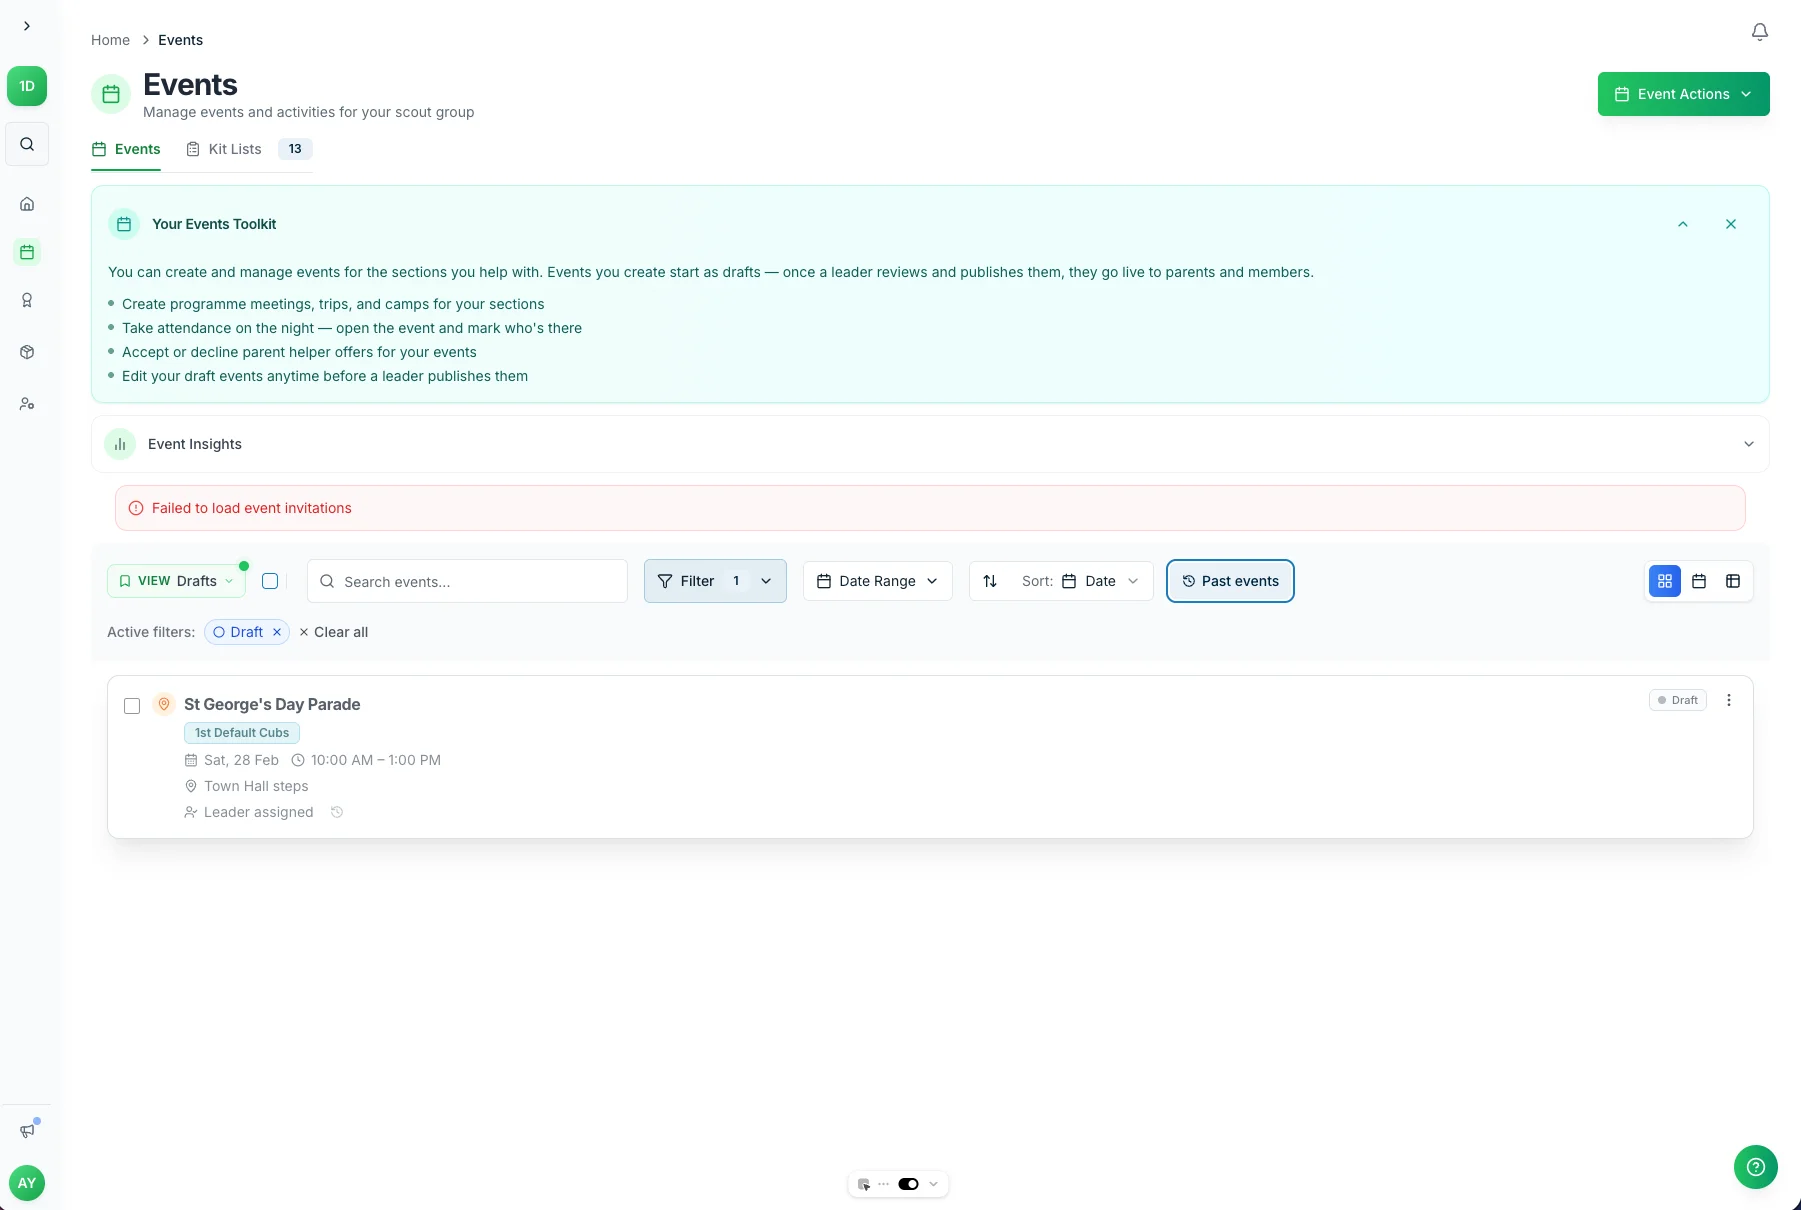Dismiss the Your Events Toolkit banner
1801x1210 pixels.
(1731, 224)
